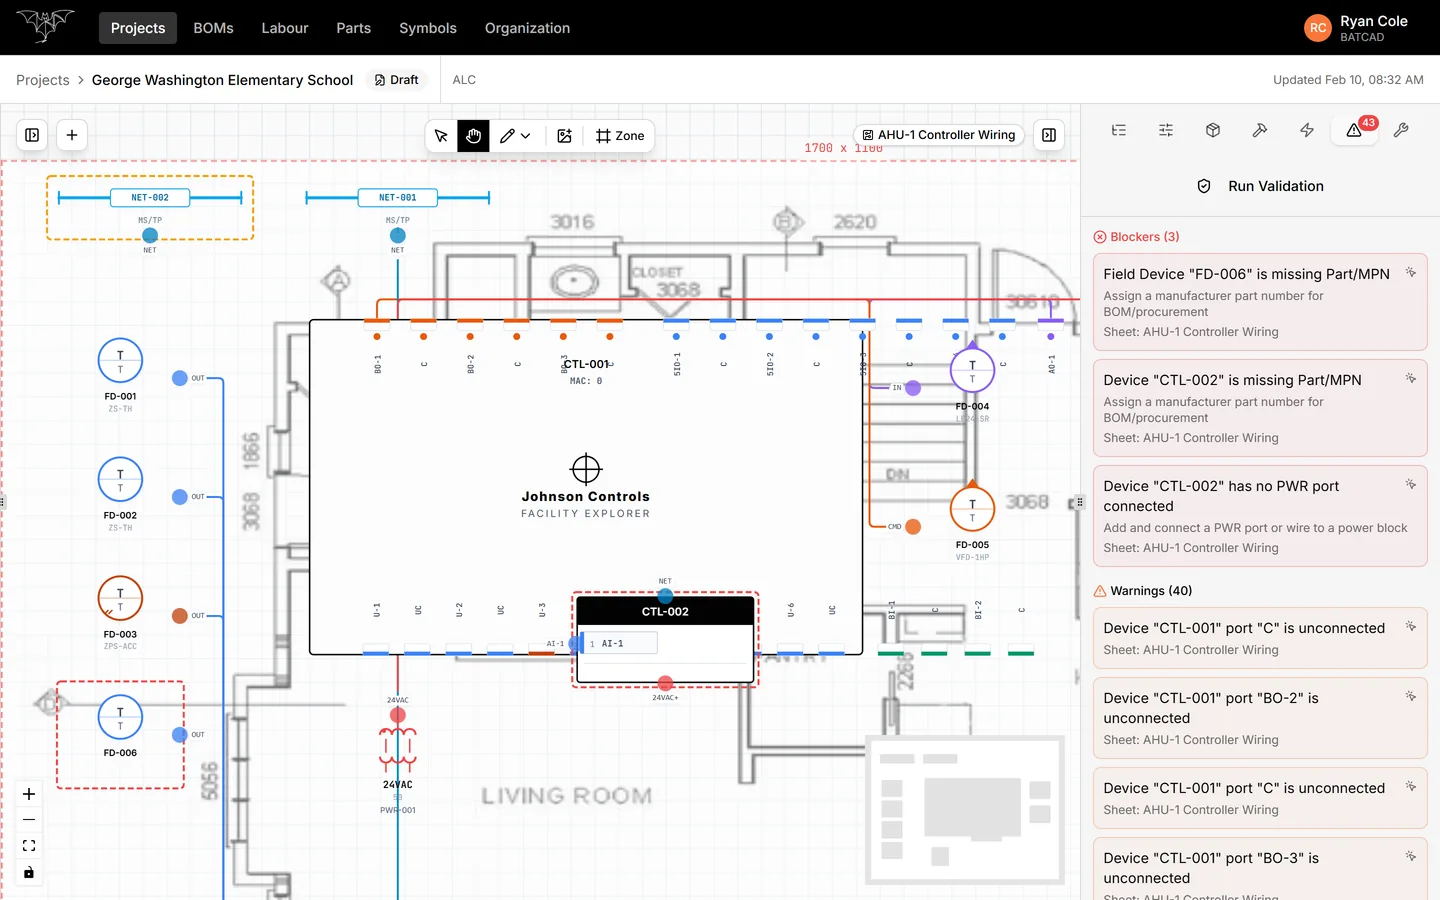Open the hammer tool panel tab
Image resolution: width=1440 pixels, height=900 pixels.
1260,130
